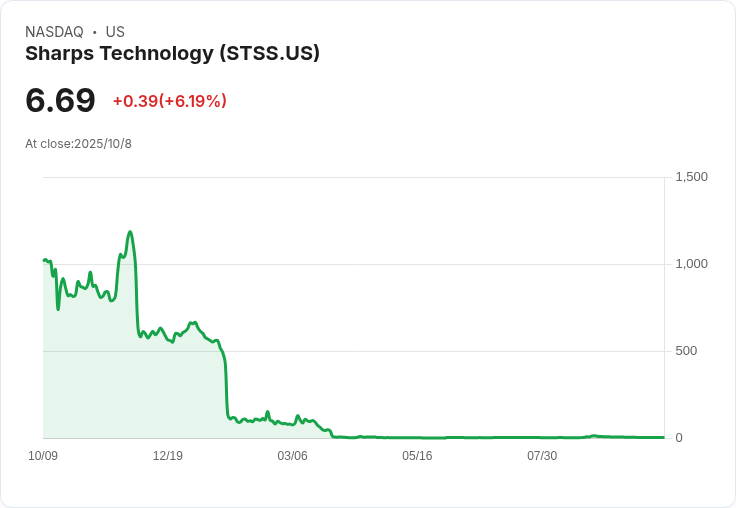Image resolution: width=736 pixels, height=508 pixels.
Task: Click the green shaded area under the line
Action: point(100,380)
